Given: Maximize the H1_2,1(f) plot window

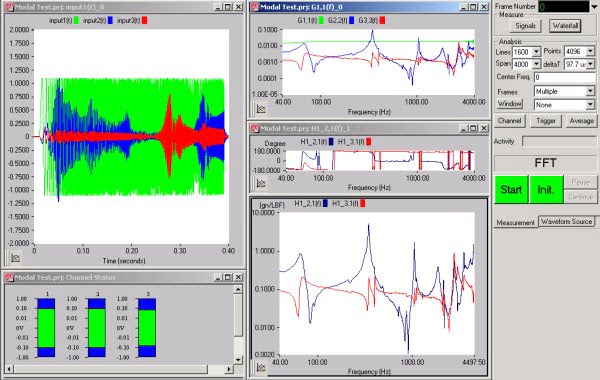Looking at the screenshot, I should (474, 128).
